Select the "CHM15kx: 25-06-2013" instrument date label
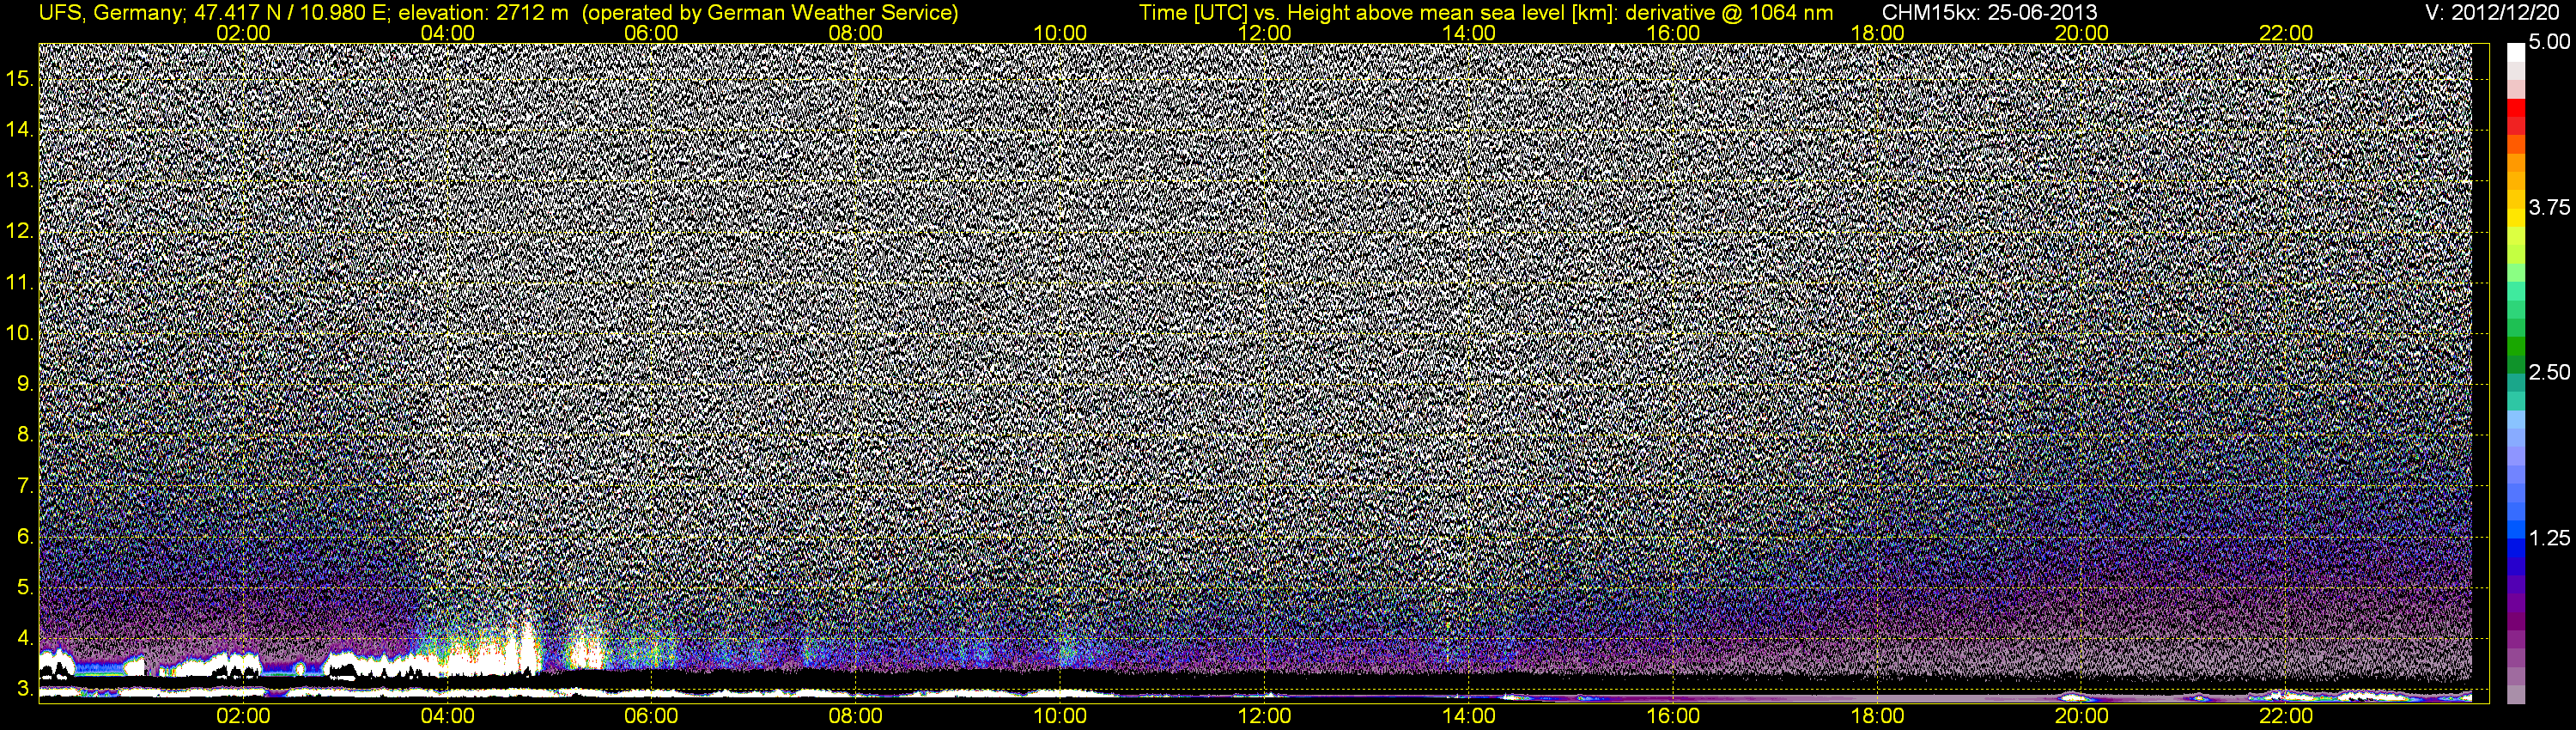The height and width of the screenshot is (730, 2576). click(1989, 13)
